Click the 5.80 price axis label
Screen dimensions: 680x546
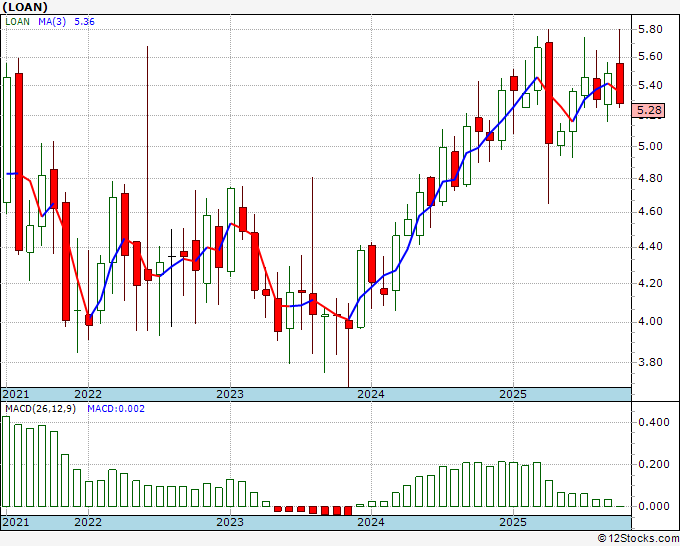coord(650,29)
